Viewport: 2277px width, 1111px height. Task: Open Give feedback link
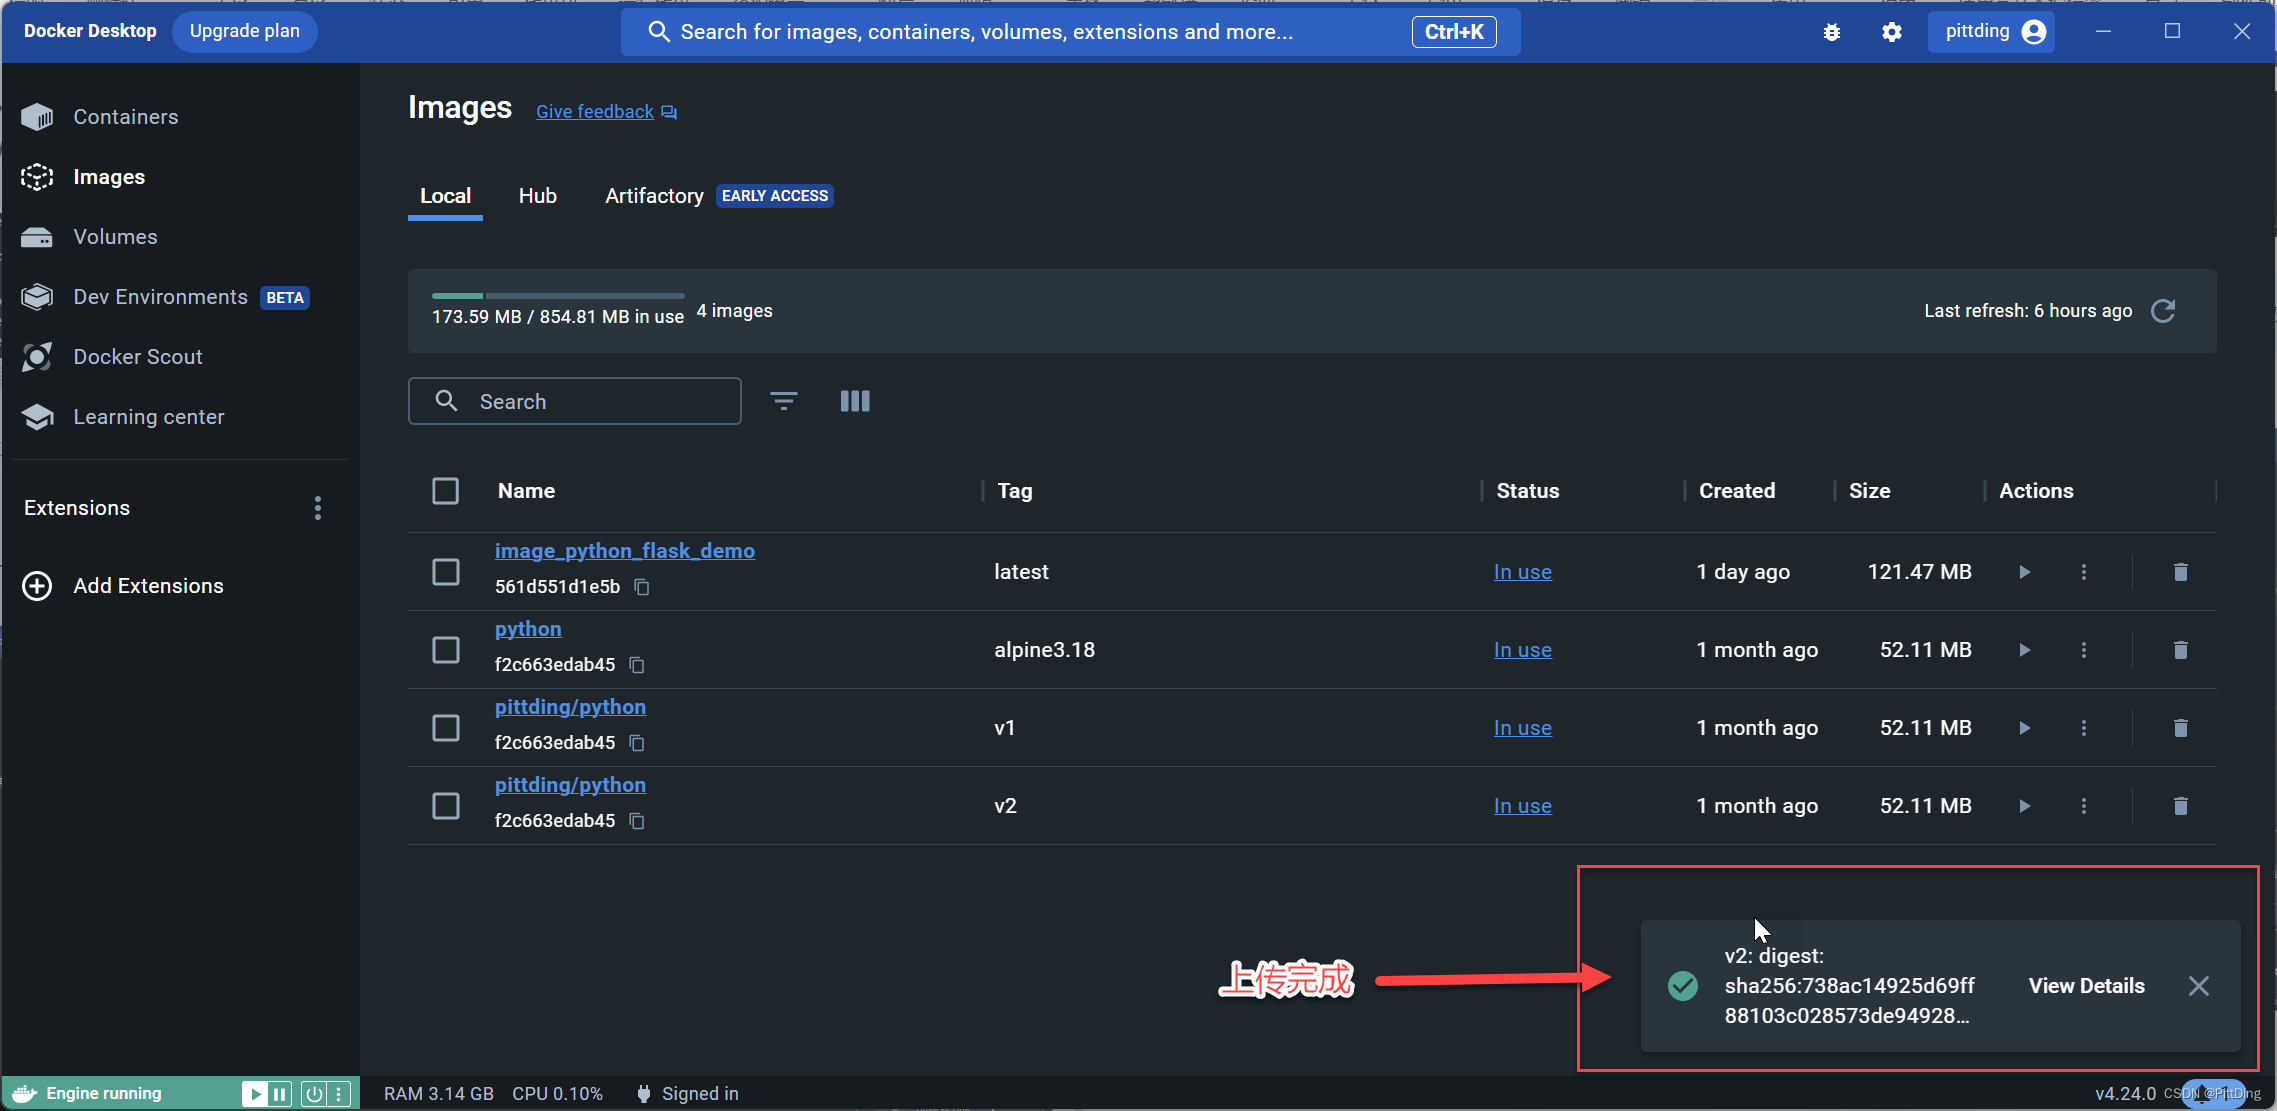click(x=606, y=112)
